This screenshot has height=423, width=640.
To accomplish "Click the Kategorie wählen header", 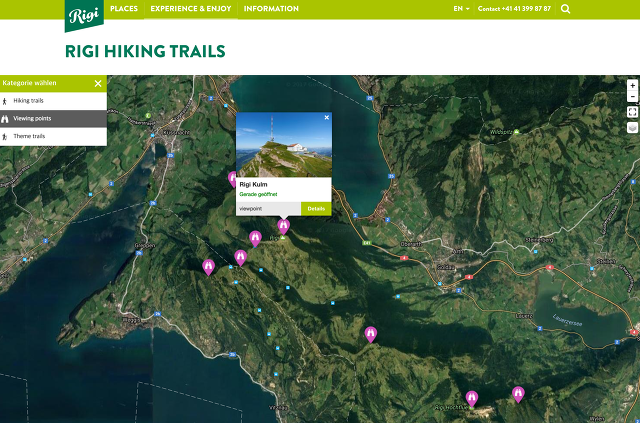I will (x=53, y=83).
